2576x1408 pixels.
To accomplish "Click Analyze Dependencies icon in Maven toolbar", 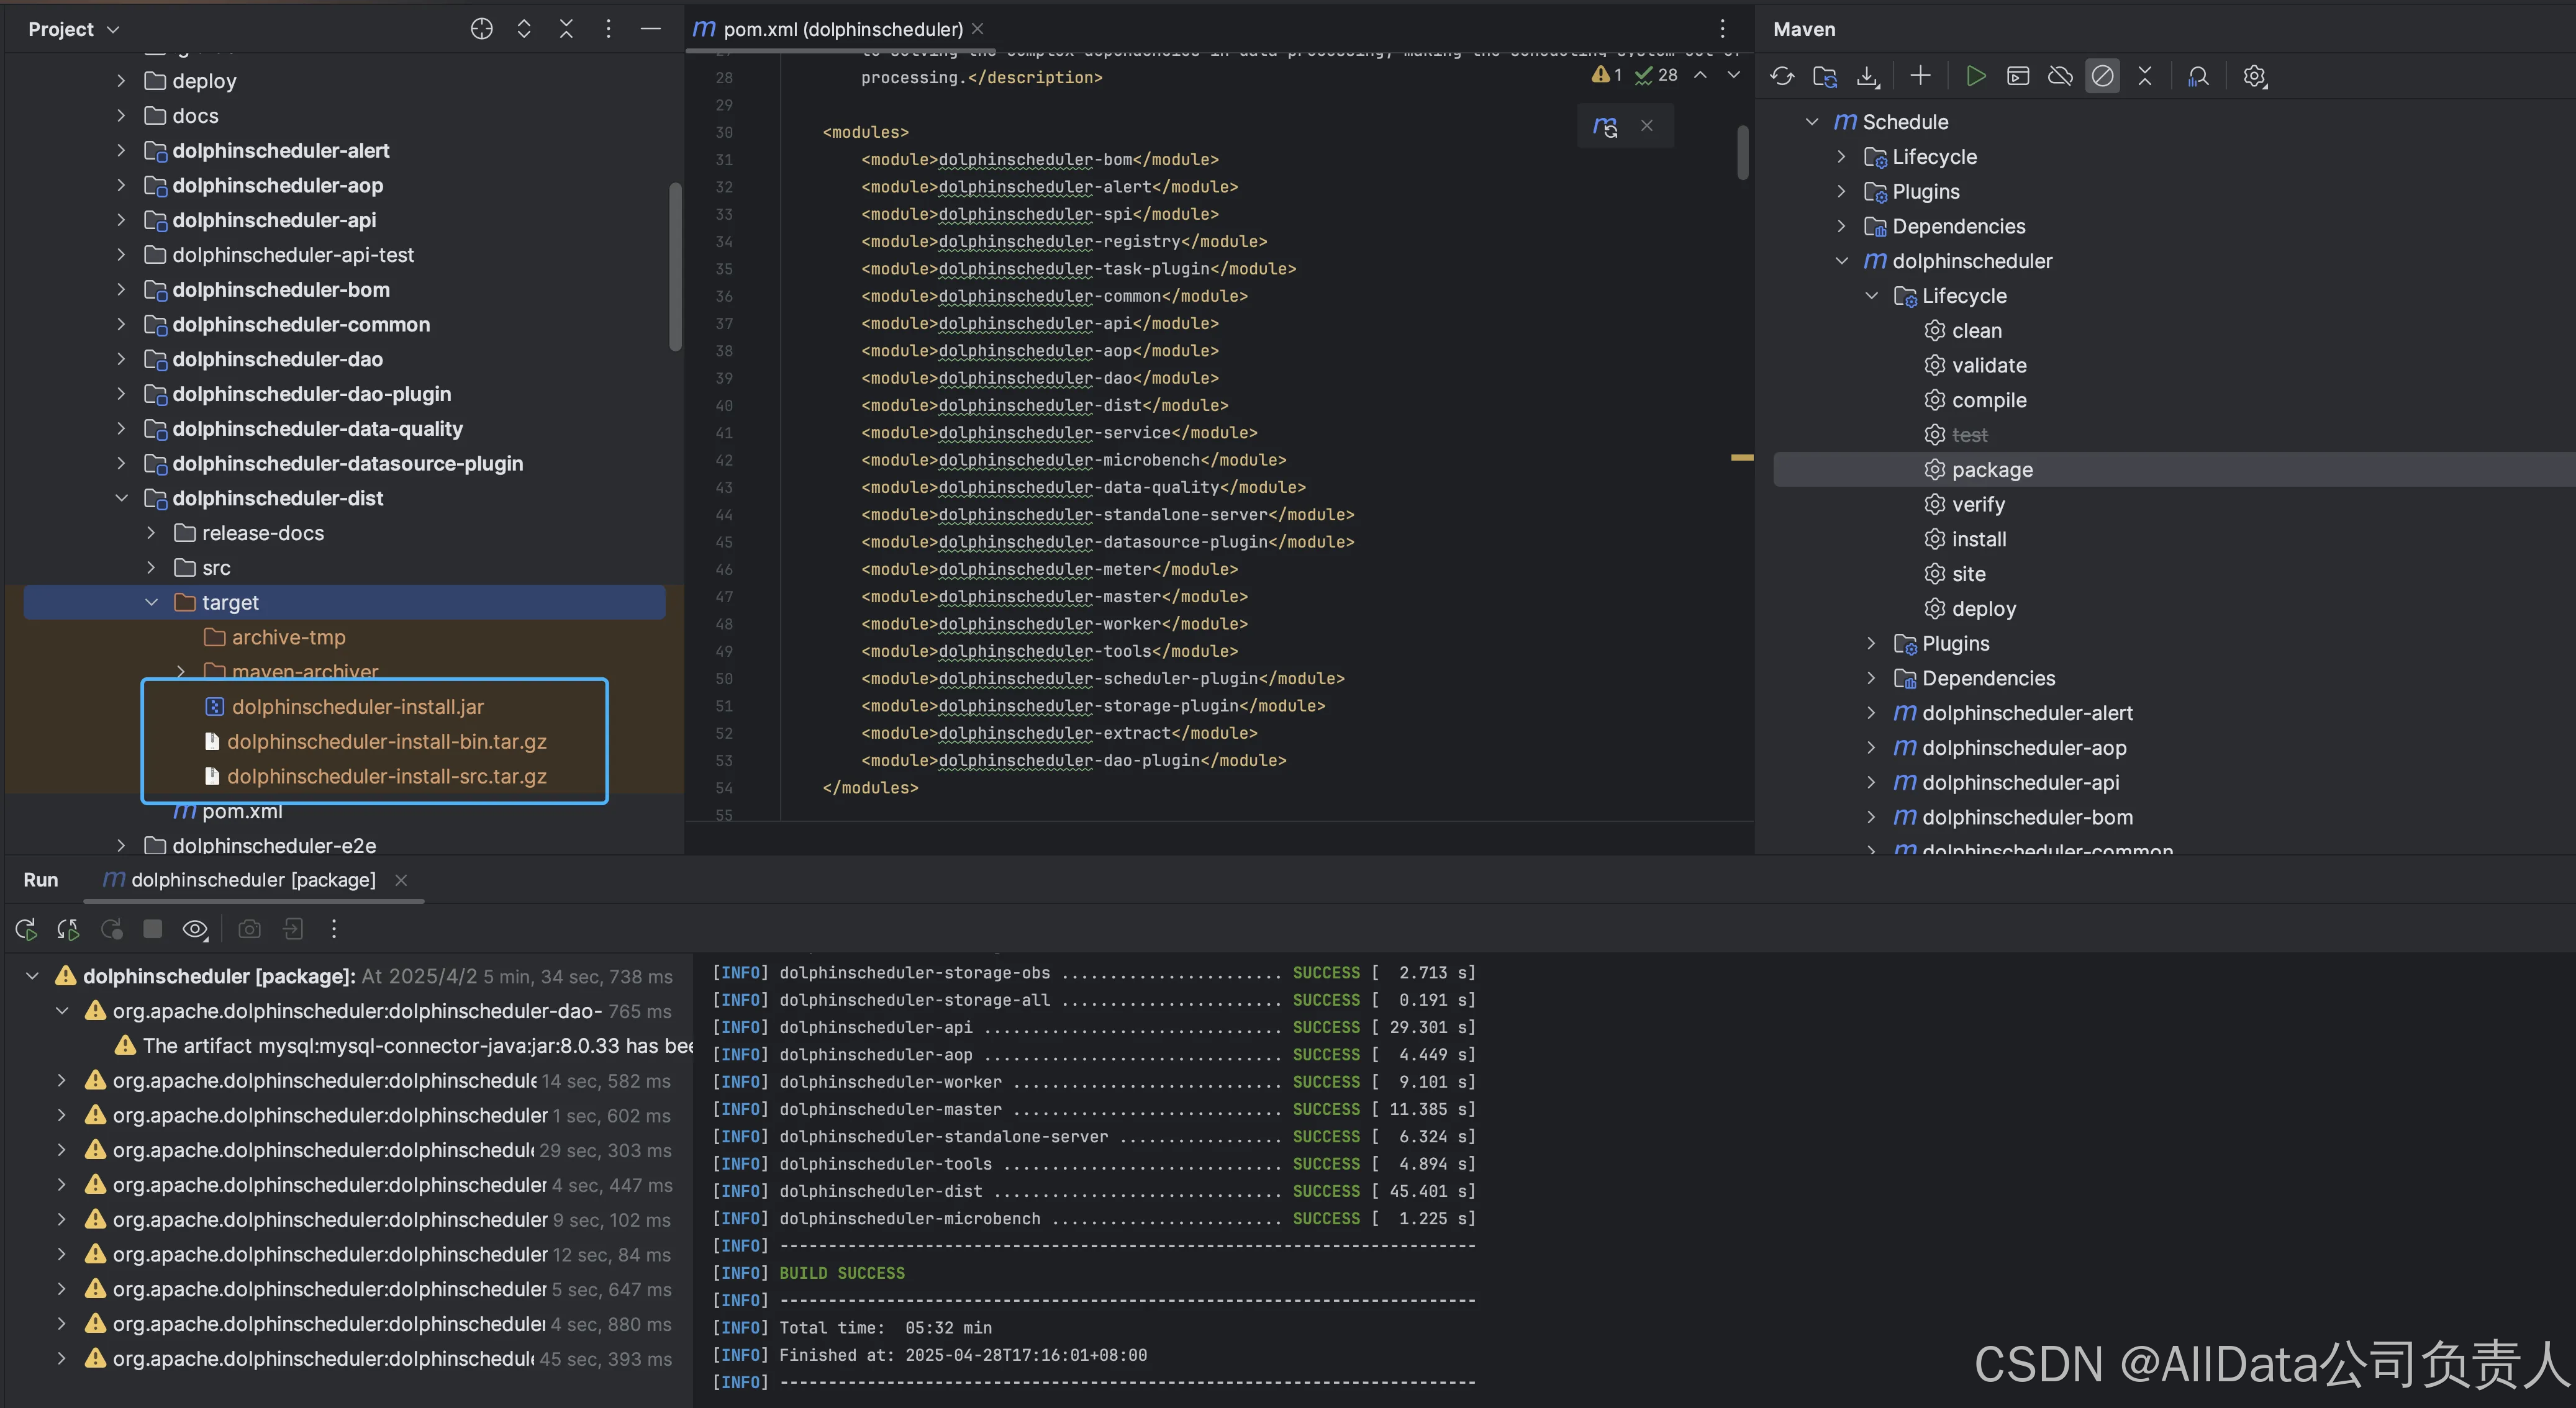I will (x=2198, y=76).
